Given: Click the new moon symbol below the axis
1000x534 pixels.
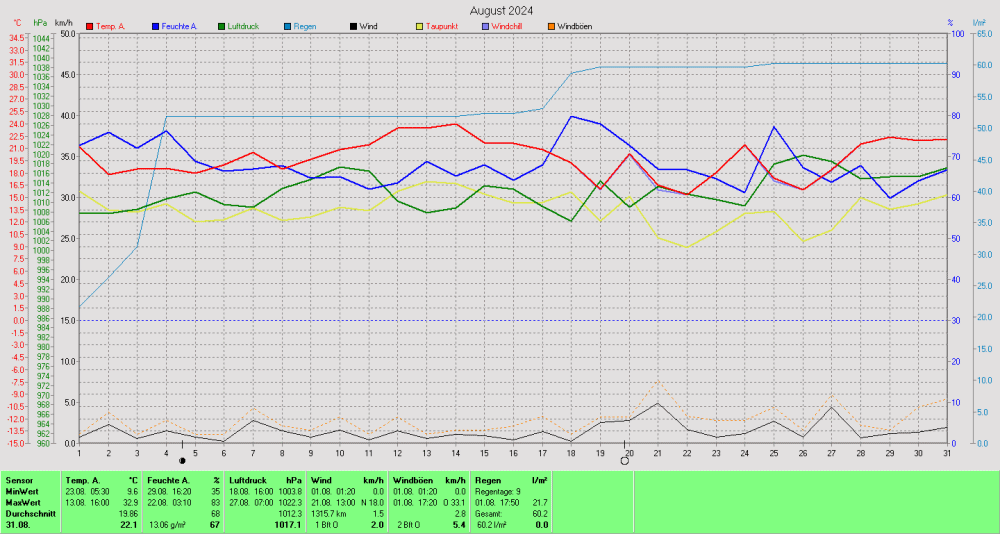Looking at the screenshot, I should [x=182, y=460].
